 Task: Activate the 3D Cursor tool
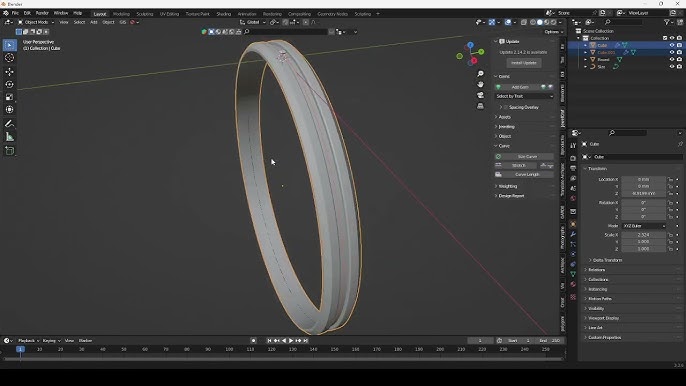(x=10, y=58)
